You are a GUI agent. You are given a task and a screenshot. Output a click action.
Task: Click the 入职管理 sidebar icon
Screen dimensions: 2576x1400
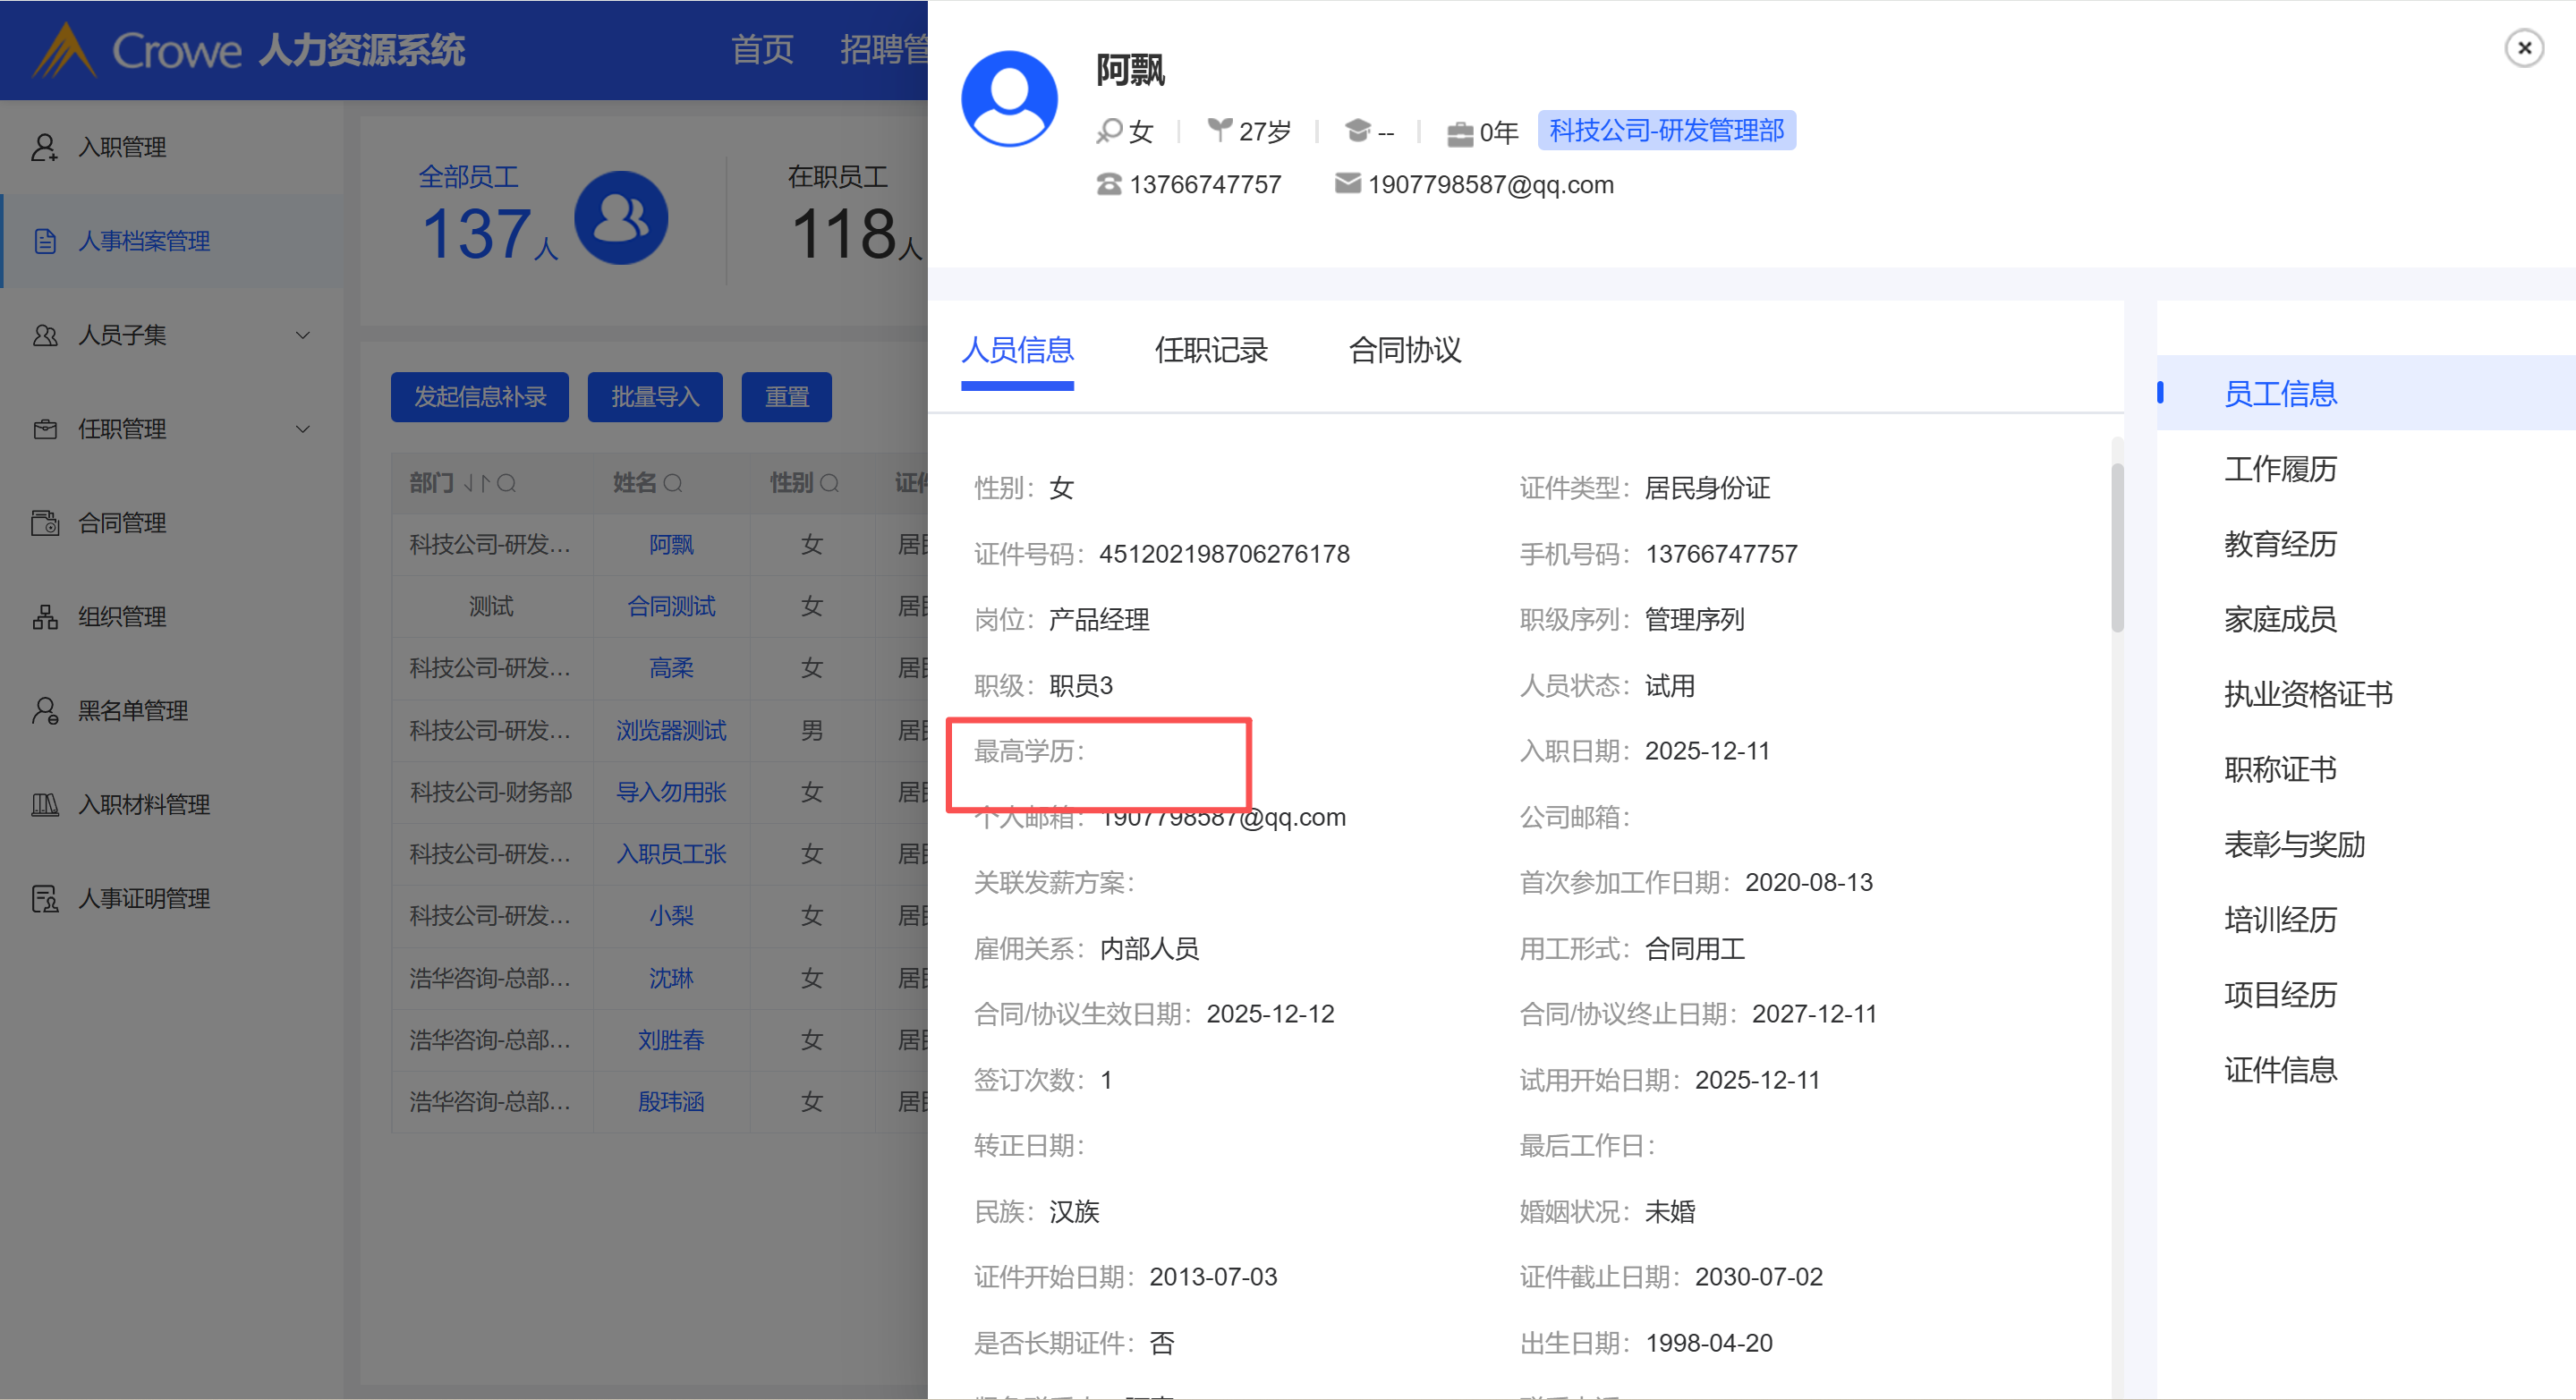(x=44, y=148)
